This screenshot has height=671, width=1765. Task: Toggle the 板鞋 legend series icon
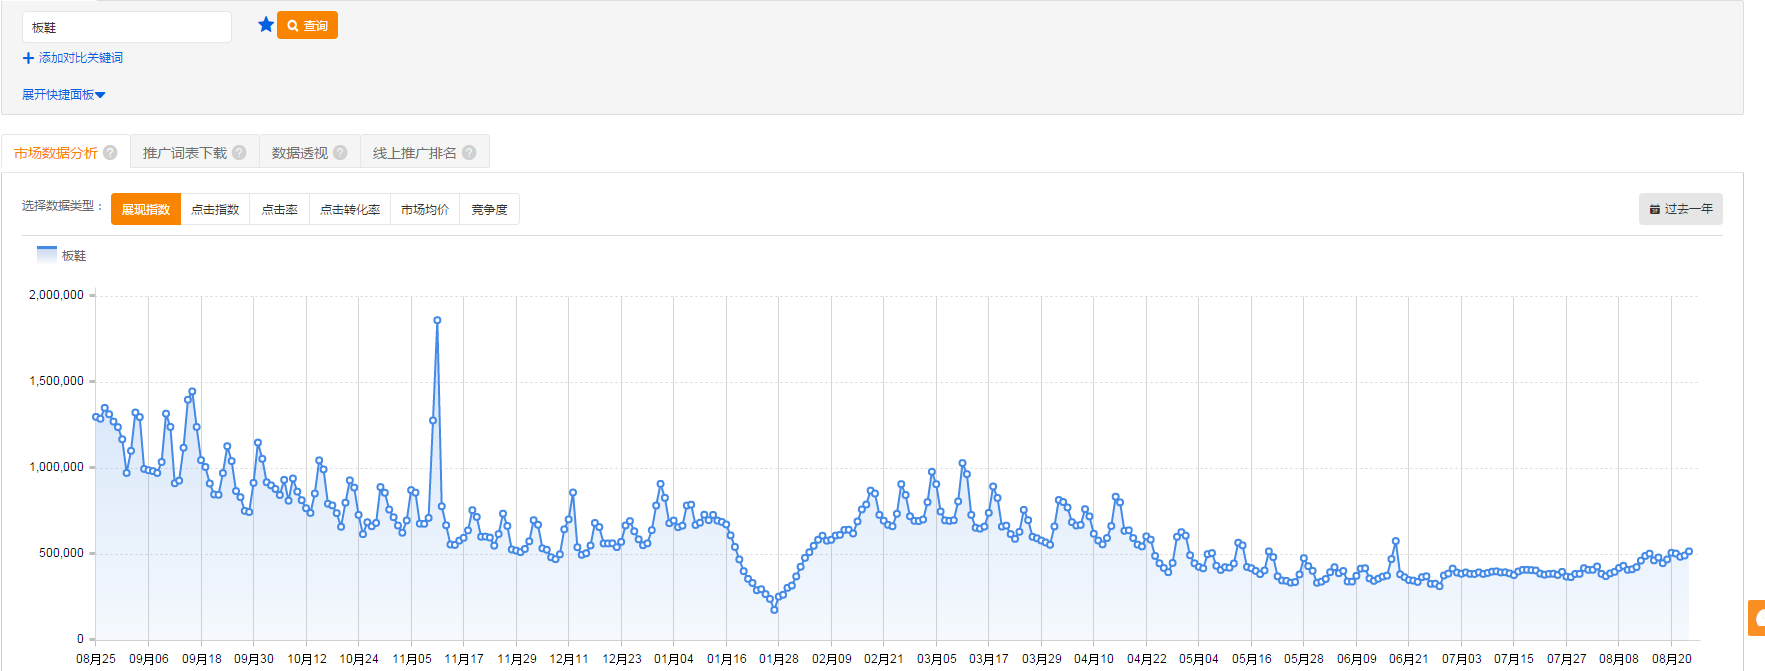47,254
